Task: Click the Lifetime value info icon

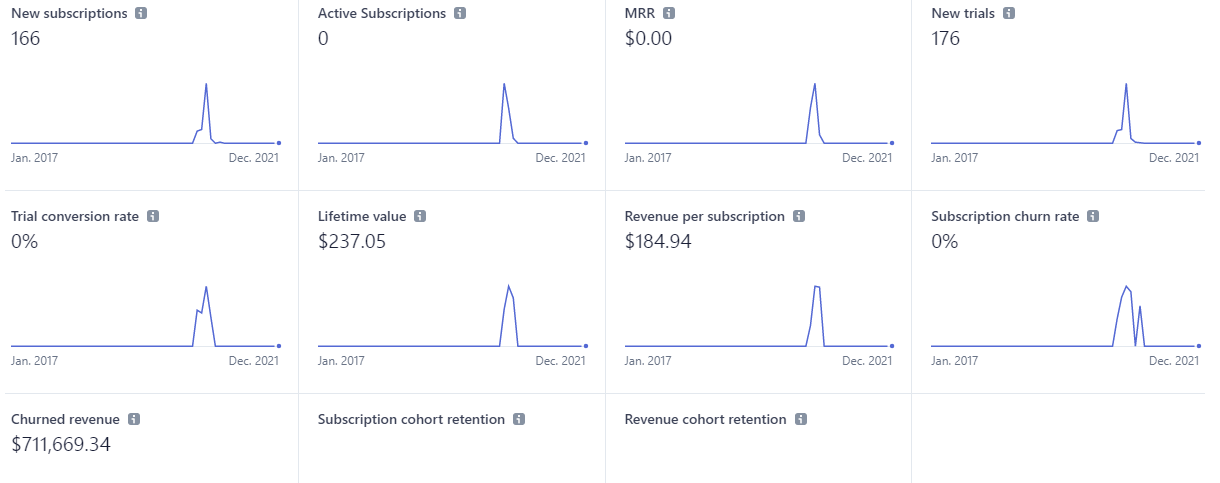Action: tap(420, 216)
